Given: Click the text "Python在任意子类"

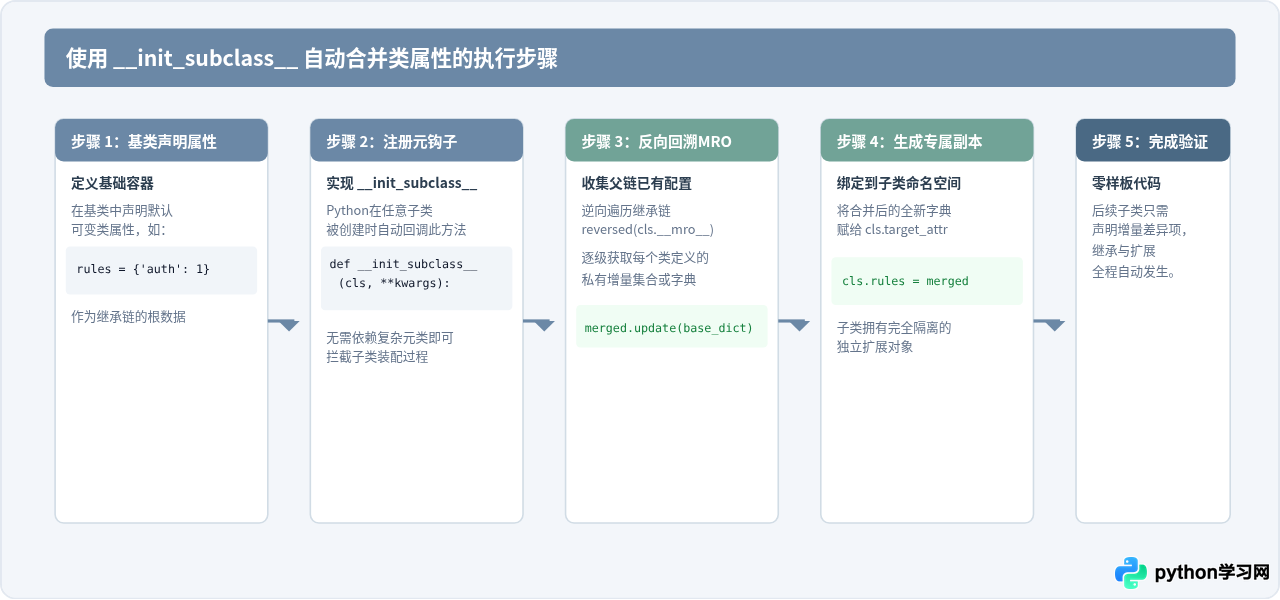Looking at the screenshot, I should (x=379, y=211).
